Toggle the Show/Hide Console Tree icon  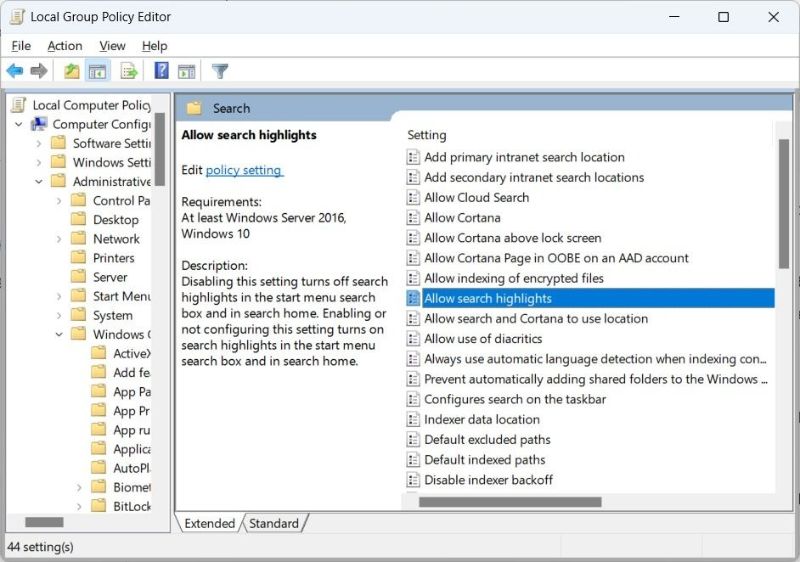click(97, 71)
